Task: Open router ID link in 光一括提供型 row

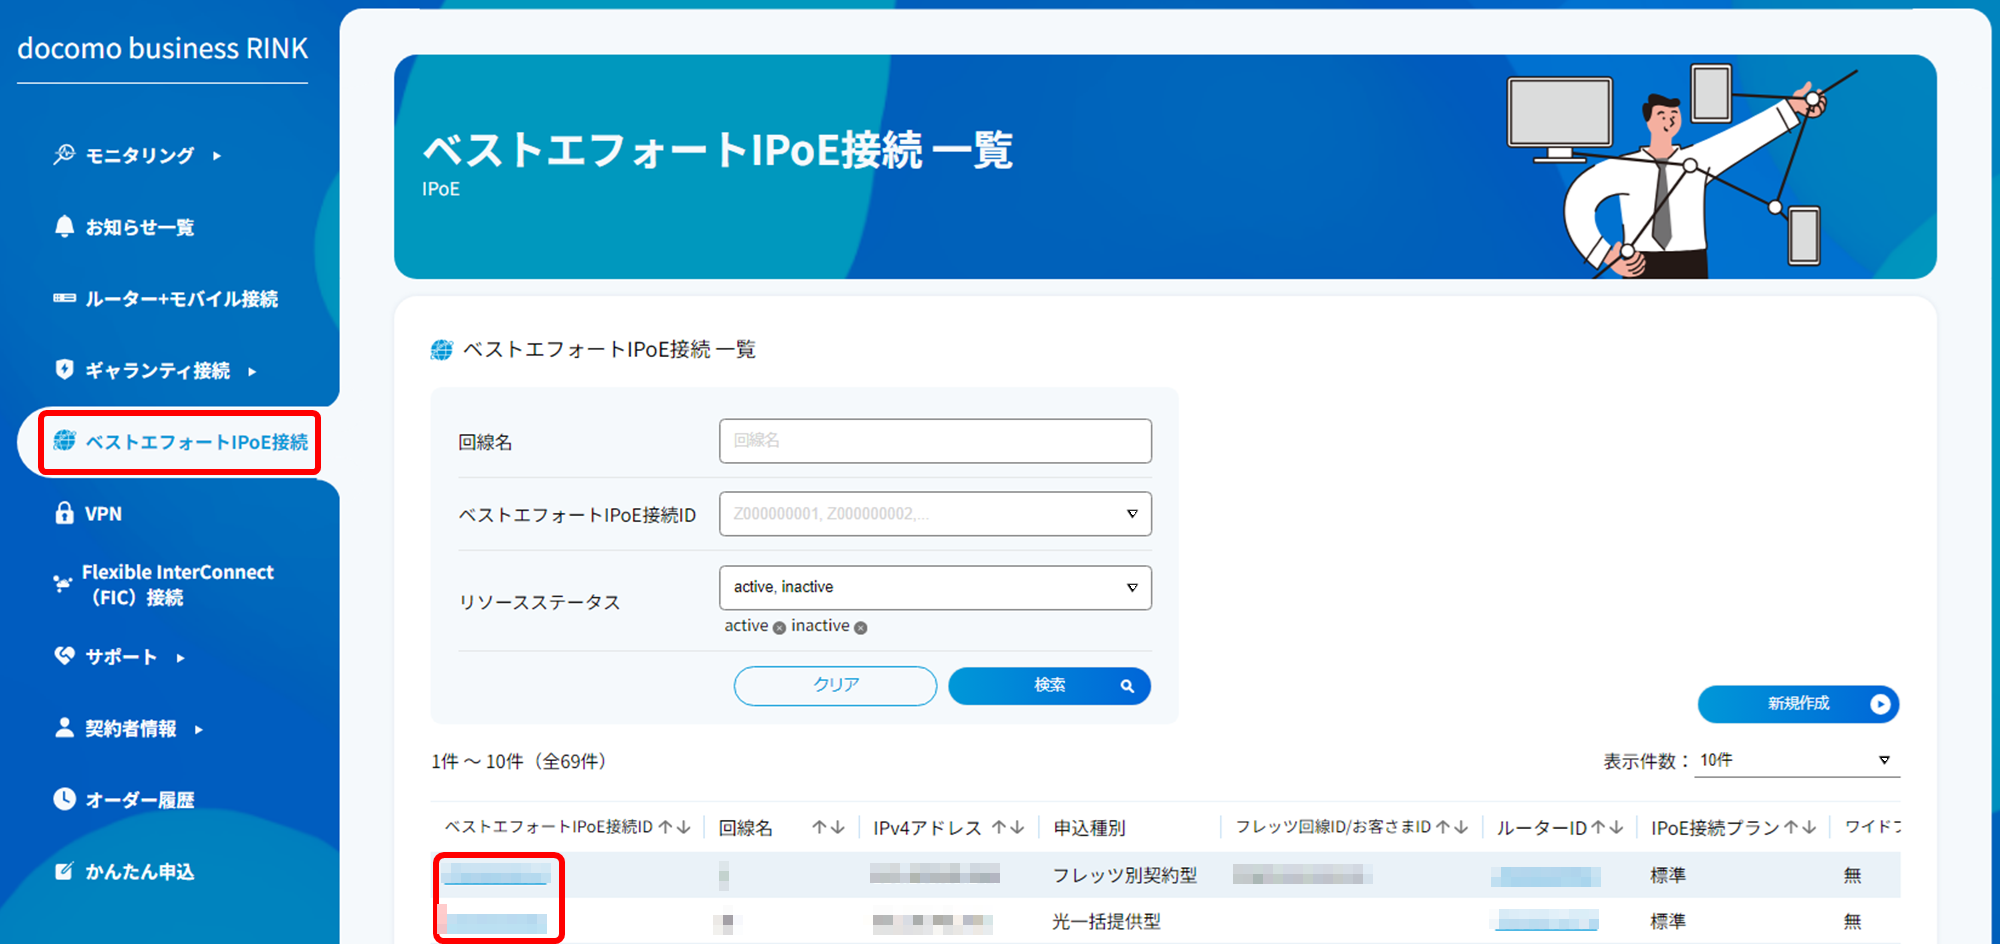Action: pyautogui.click(x=1546, y=921)
